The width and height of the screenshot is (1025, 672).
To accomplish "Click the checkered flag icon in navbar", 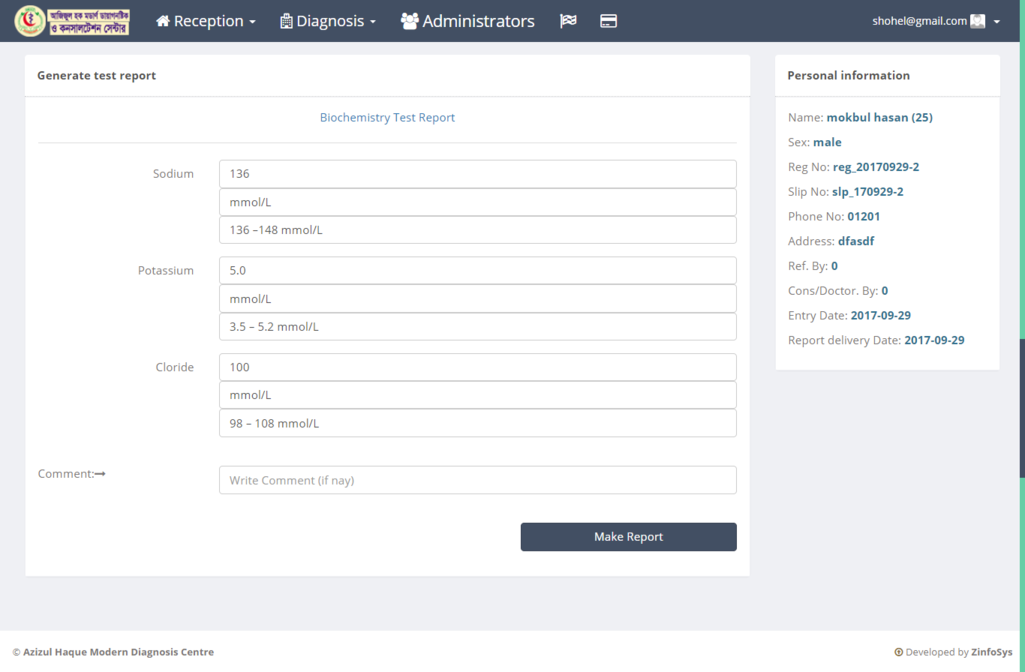I will pyautogui.click(x=568, y=21).
